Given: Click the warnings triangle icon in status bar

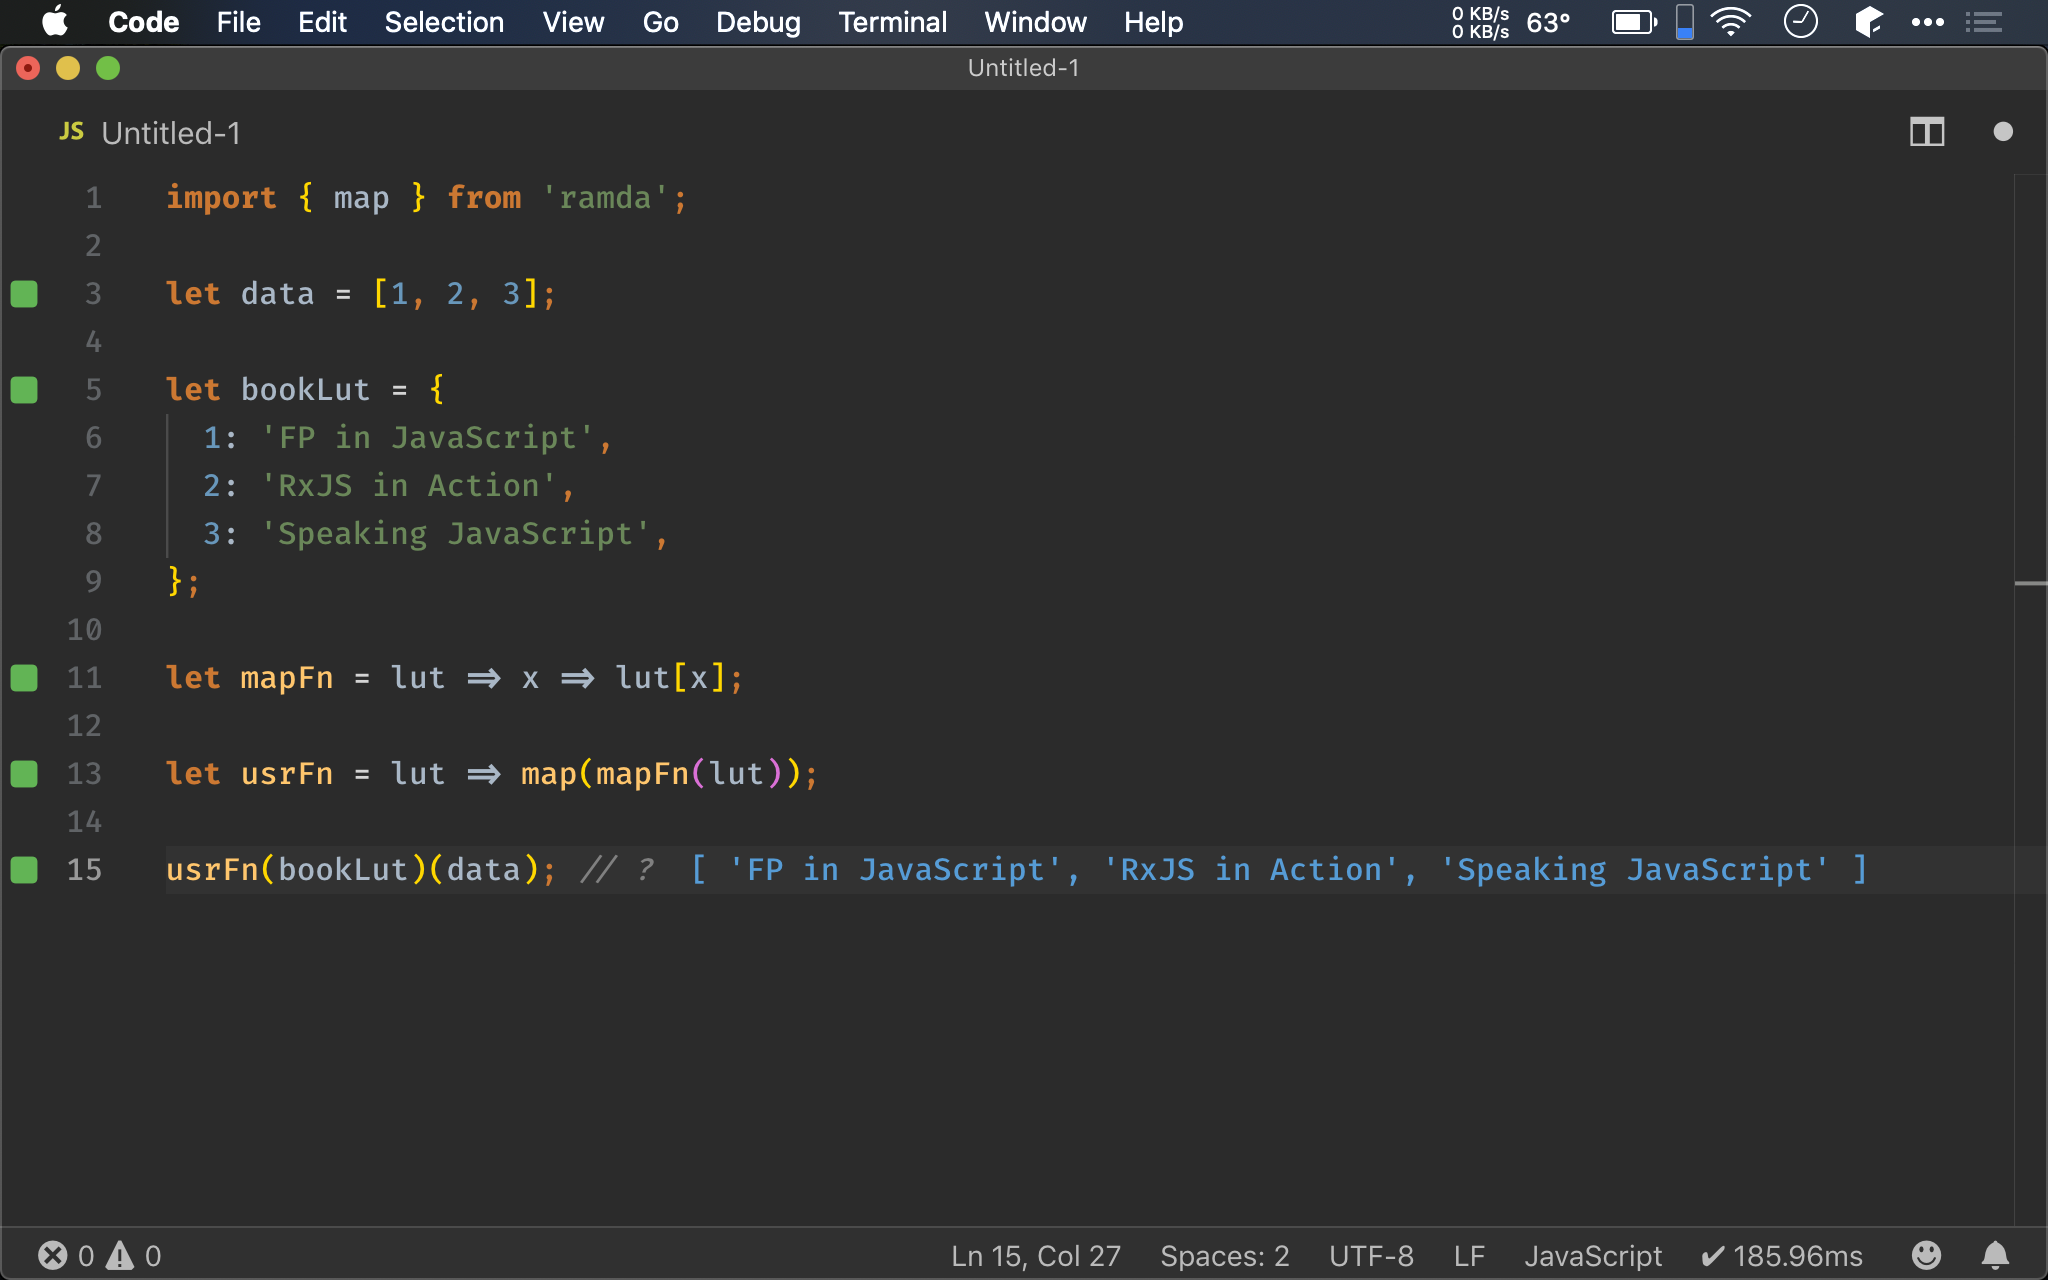Looking at the screenshot, I should point(120,1255).
